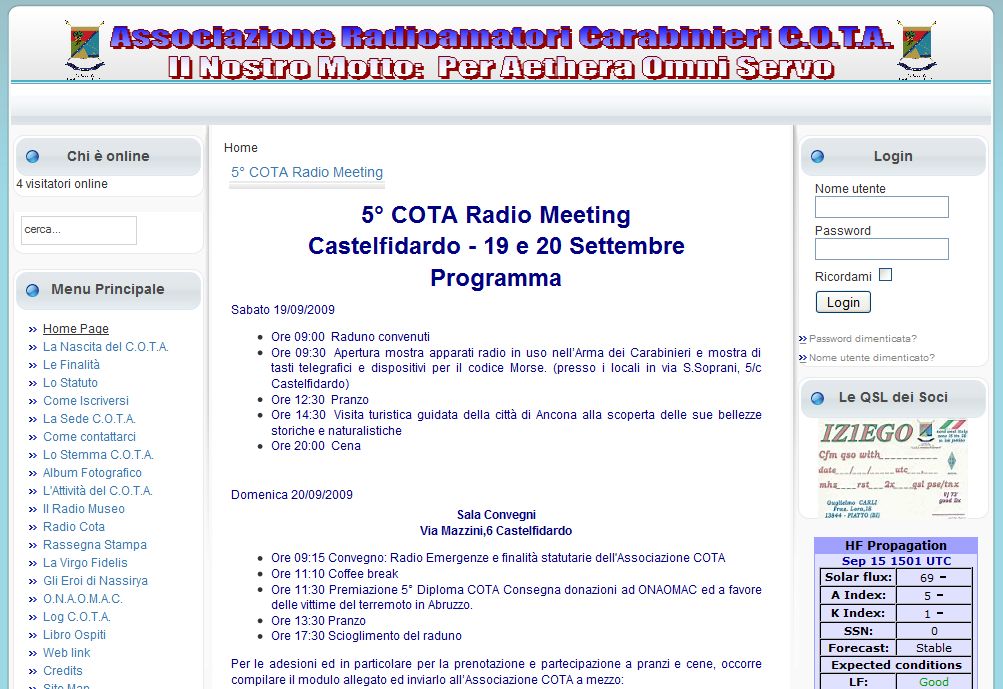Click the cerca... search box
1003x689 pixels.
pyautogui.click(x=79, y=230)
